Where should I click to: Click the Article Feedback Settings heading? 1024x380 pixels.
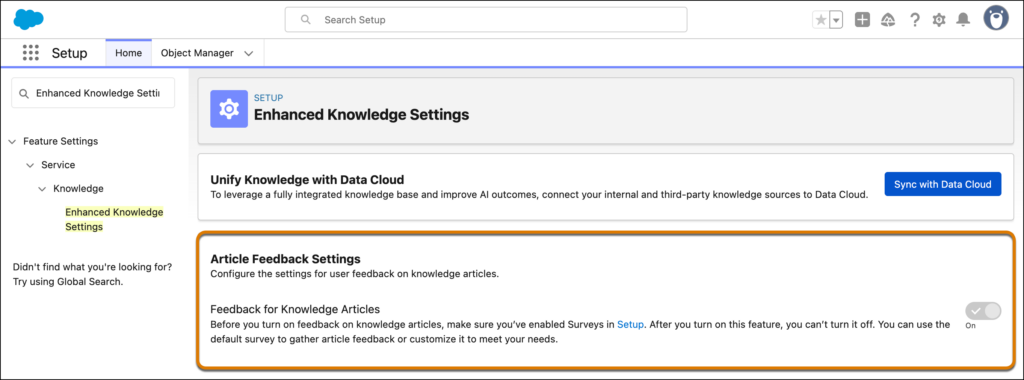(x=285, y=259)
